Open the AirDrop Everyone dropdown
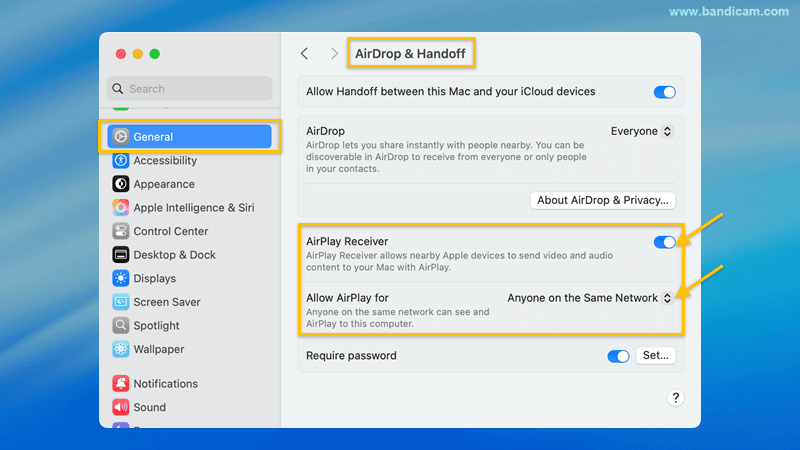The width and height of the screenshot is (800, 450). tap(642, 131)
